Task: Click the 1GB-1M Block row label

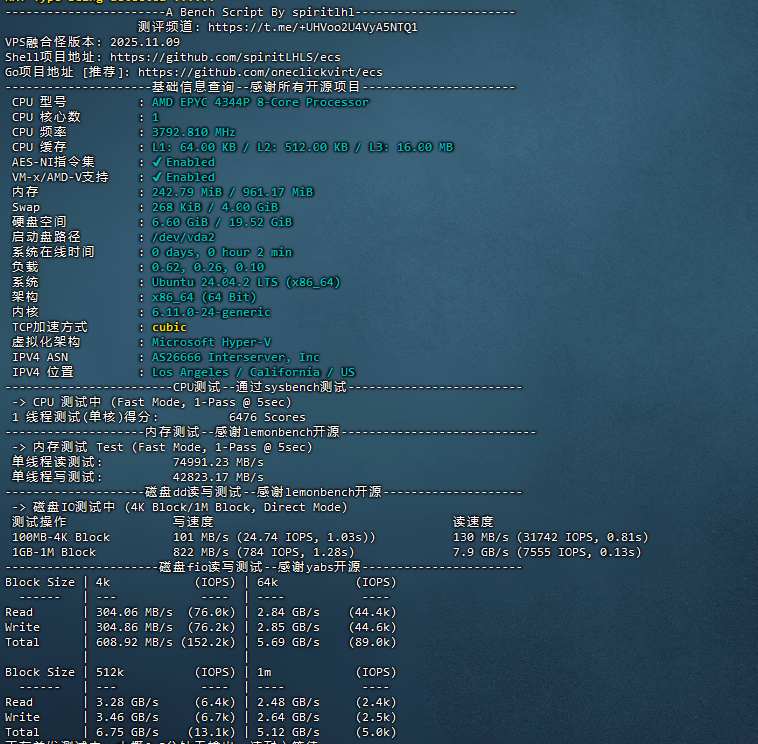Action: click(54, 552)
